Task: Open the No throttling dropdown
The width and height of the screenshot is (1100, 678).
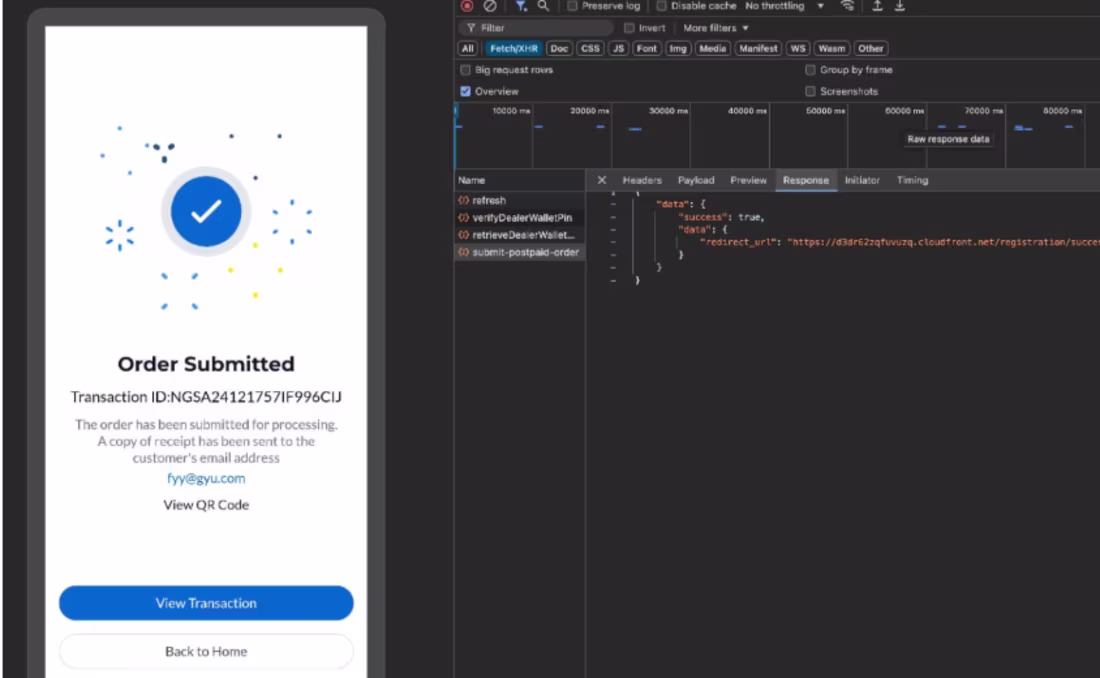Action: pos(784,6)
